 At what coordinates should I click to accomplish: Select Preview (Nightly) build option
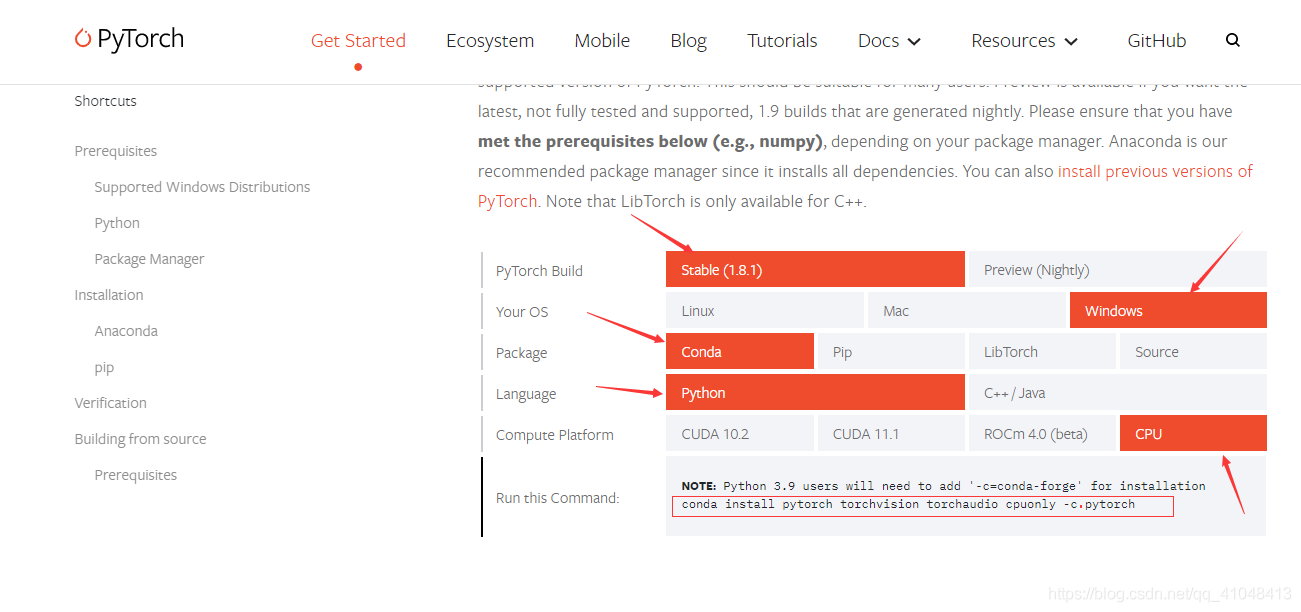(x=1117, y=270)
